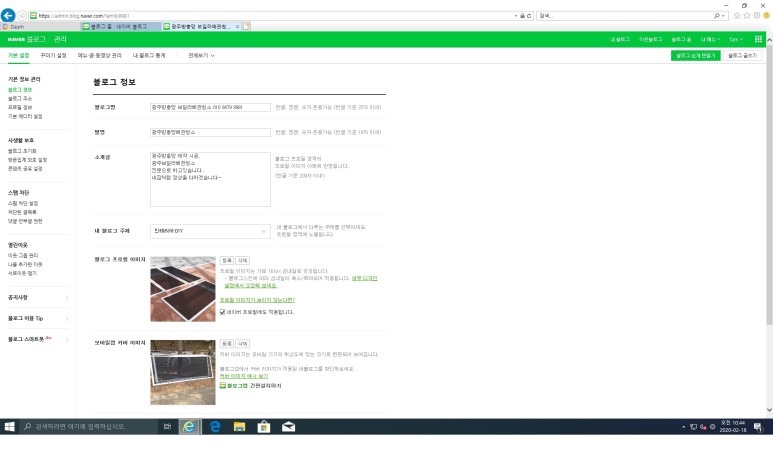Go back with the browser back arrow

click(x=8, y=15)
